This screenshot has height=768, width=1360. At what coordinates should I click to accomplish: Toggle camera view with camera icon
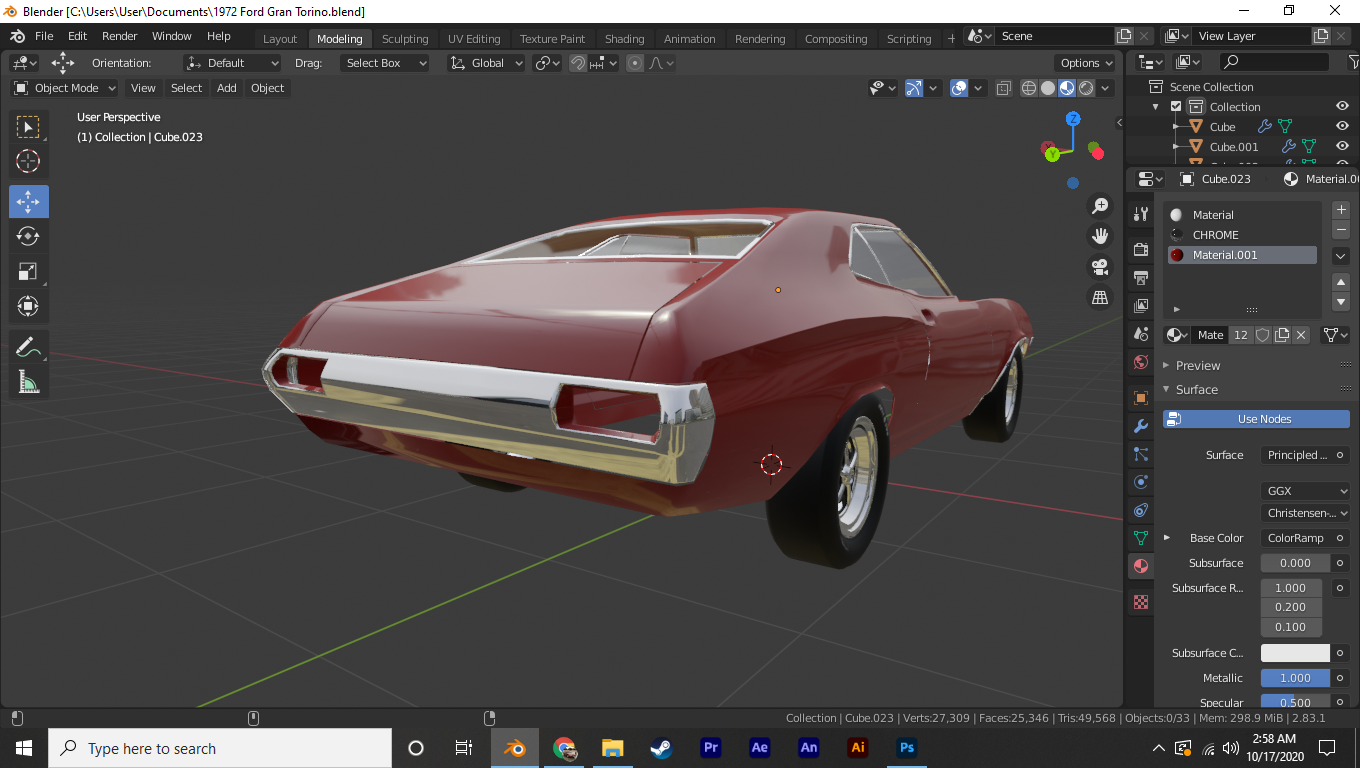point(1100,267)
